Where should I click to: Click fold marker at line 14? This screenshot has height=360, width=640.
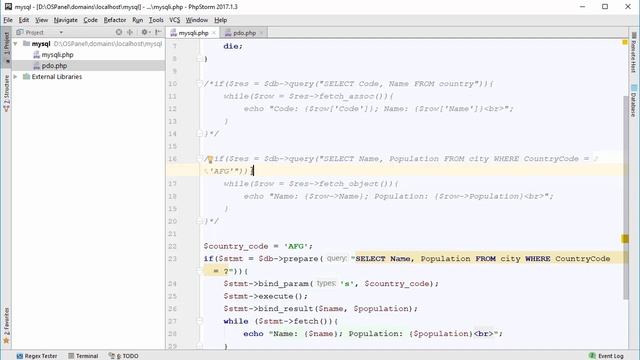tap(200, 133)
